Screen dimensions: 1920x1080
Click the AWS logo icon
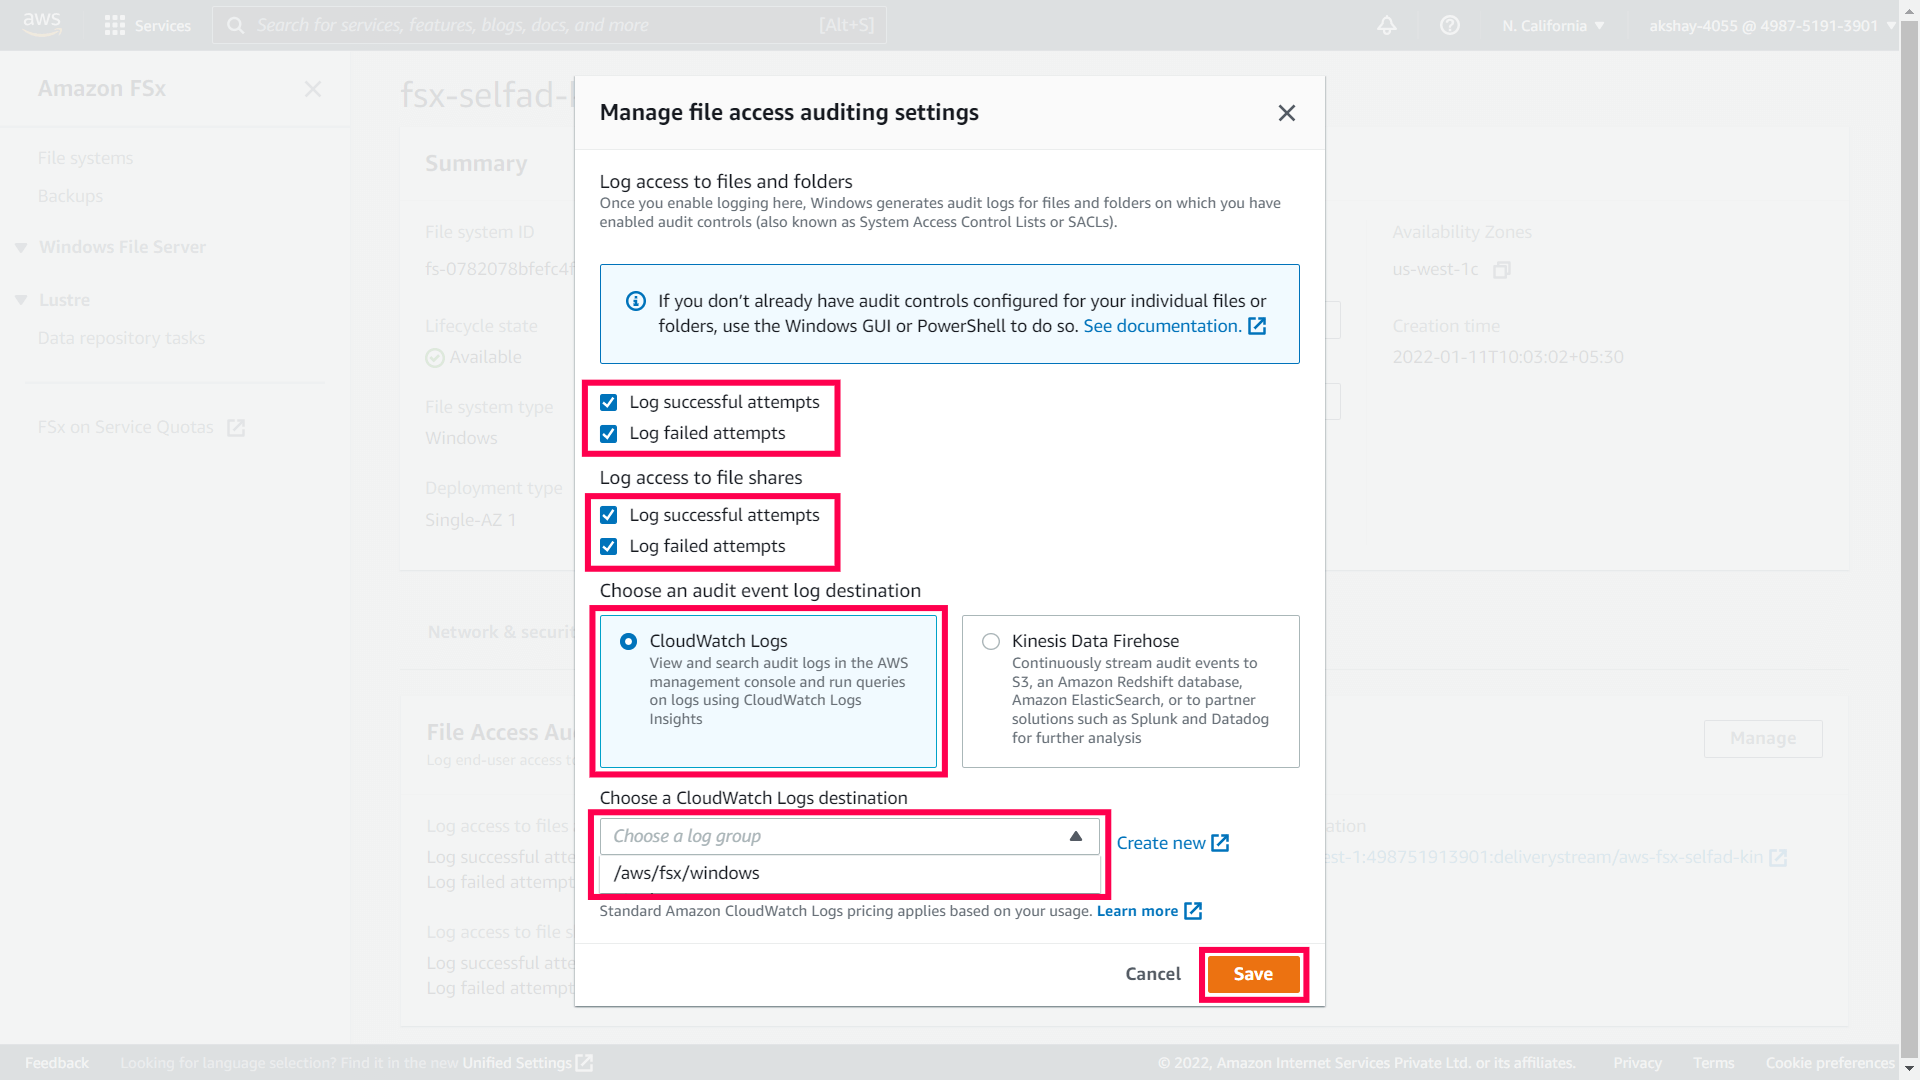[x=42, y=24]
